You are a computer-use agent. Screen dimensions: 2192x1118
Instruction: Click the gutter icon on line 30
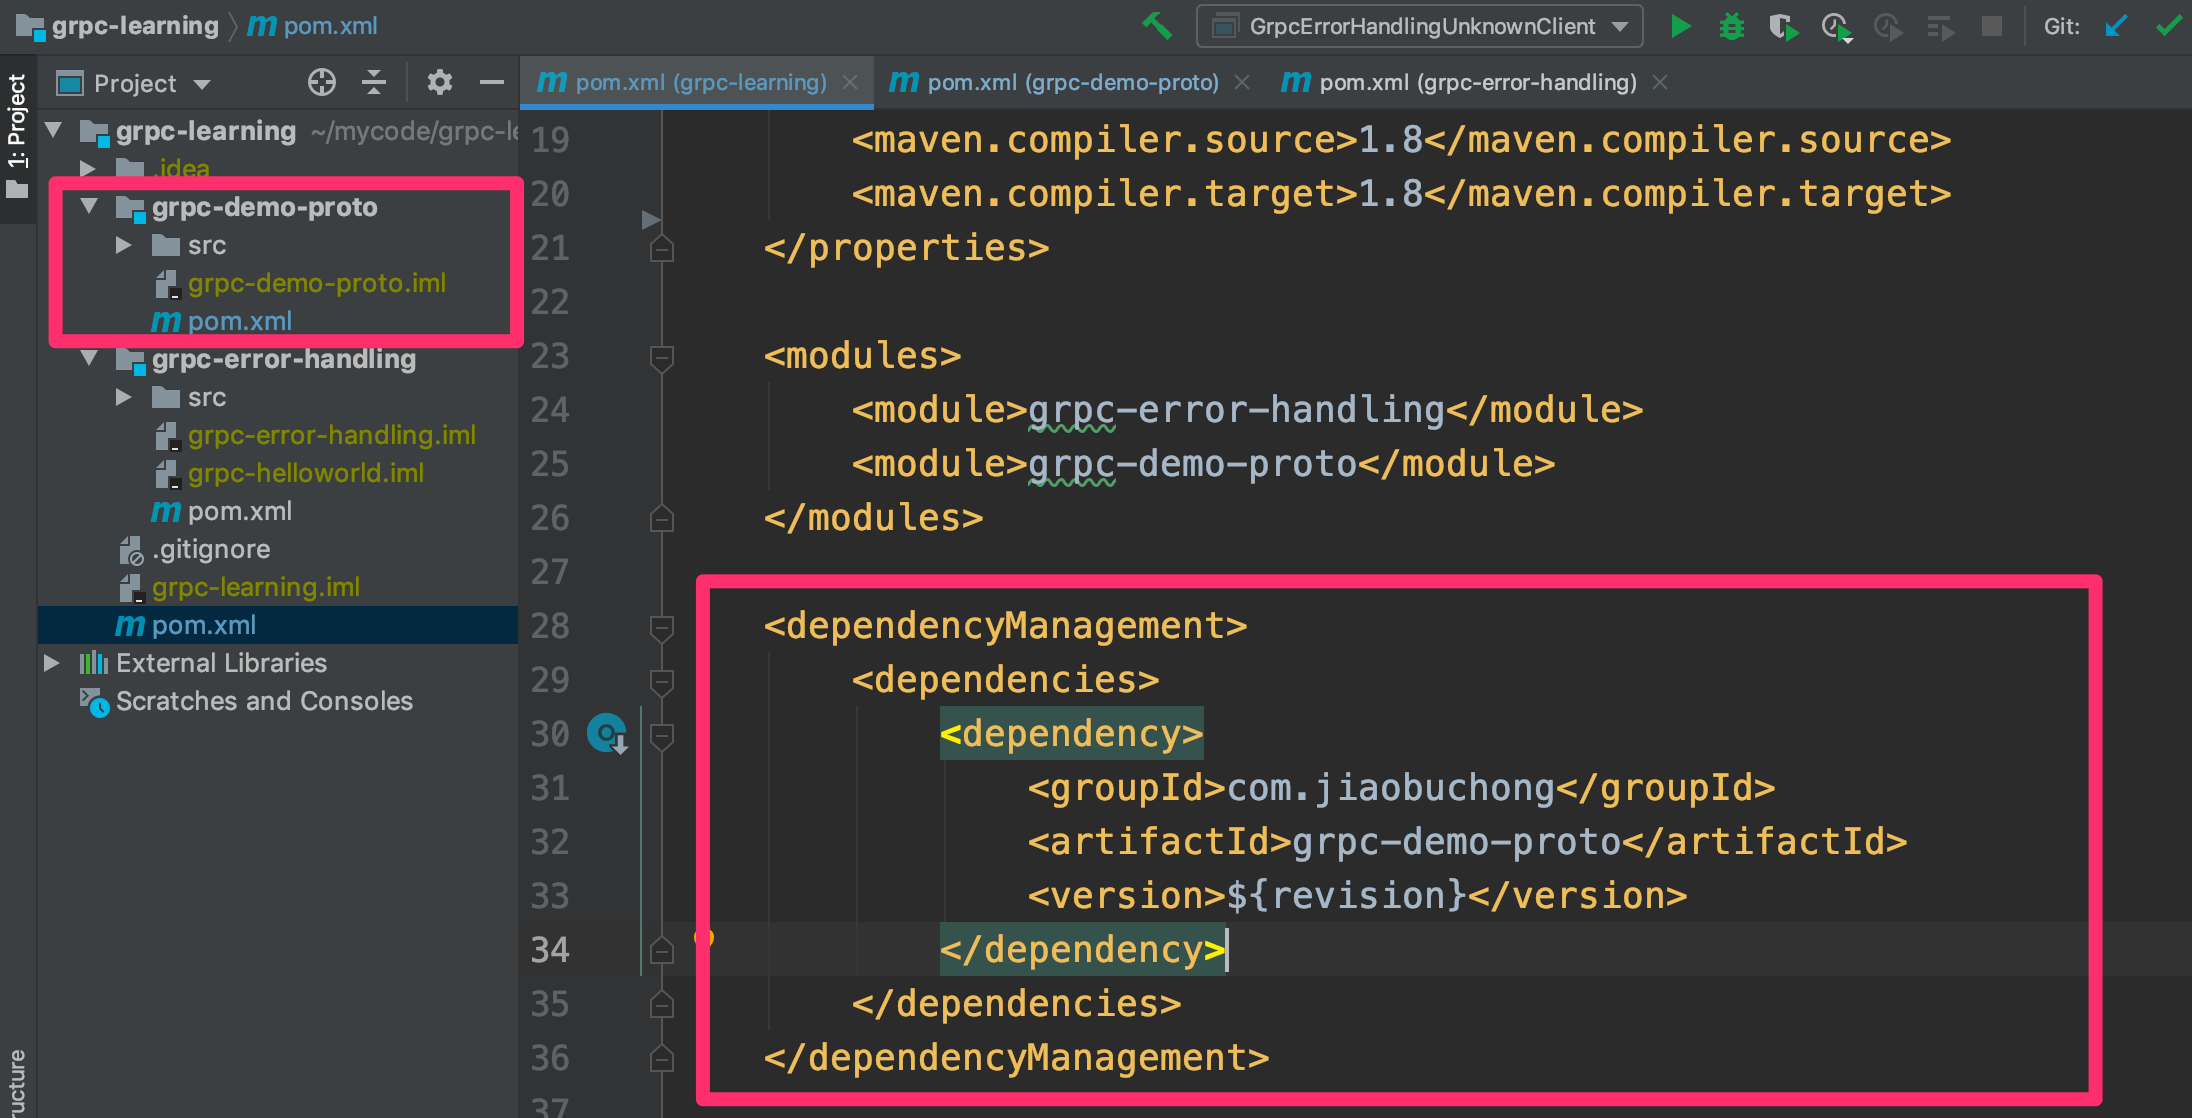point(607,734)
